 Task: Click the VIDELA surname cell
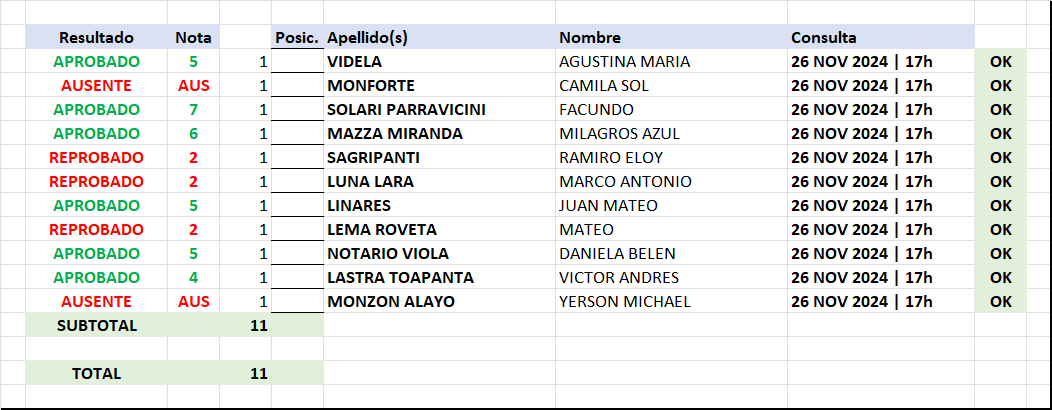pyautogui.click(x=439, y=62)
